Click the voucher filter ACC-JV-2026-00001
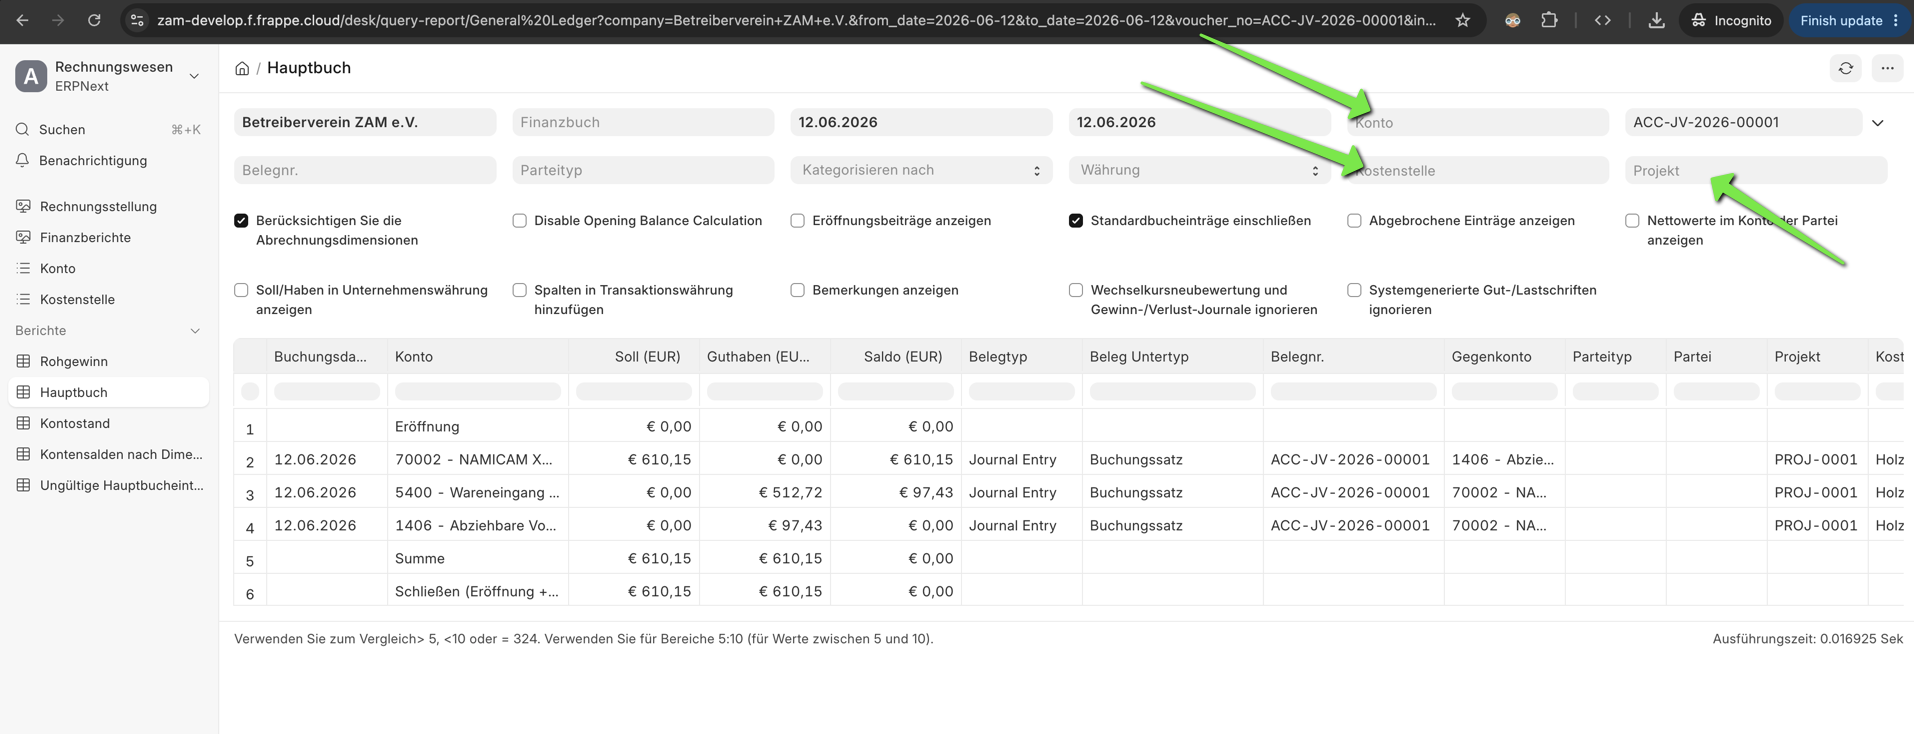The height and width of the screenshot is (734, 1914). click(x=1743, y=122)
